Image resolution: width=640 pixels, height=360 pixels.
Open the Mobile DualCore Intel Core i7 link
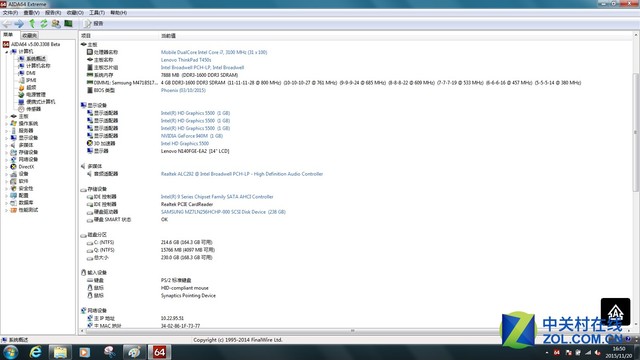214,52
